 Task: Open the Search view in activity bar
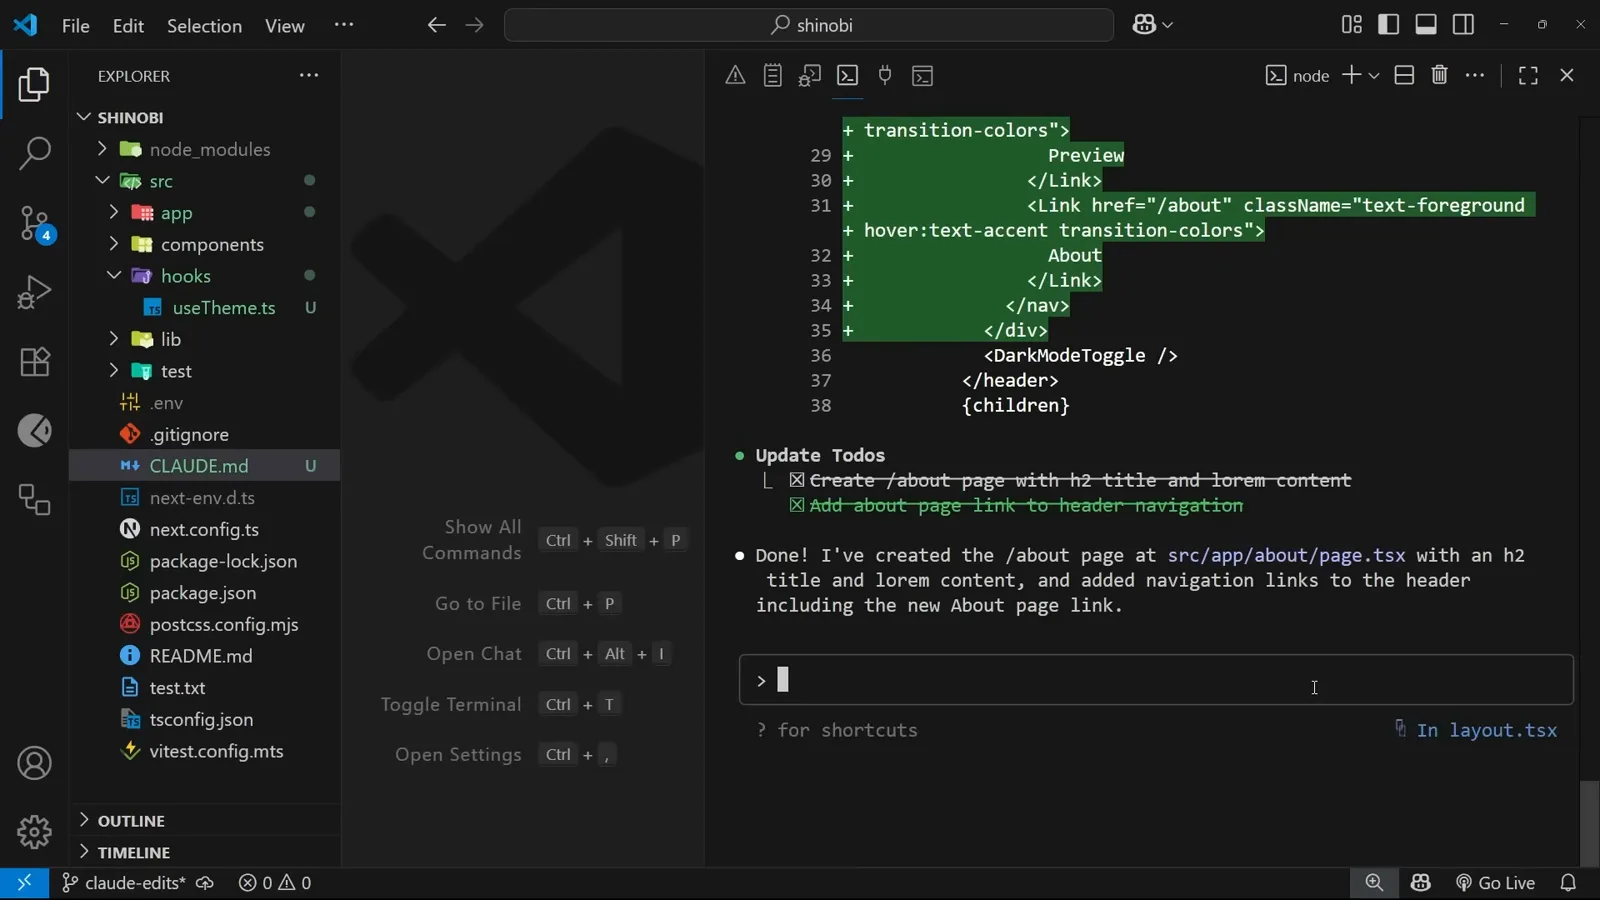[x=34, y=154]
